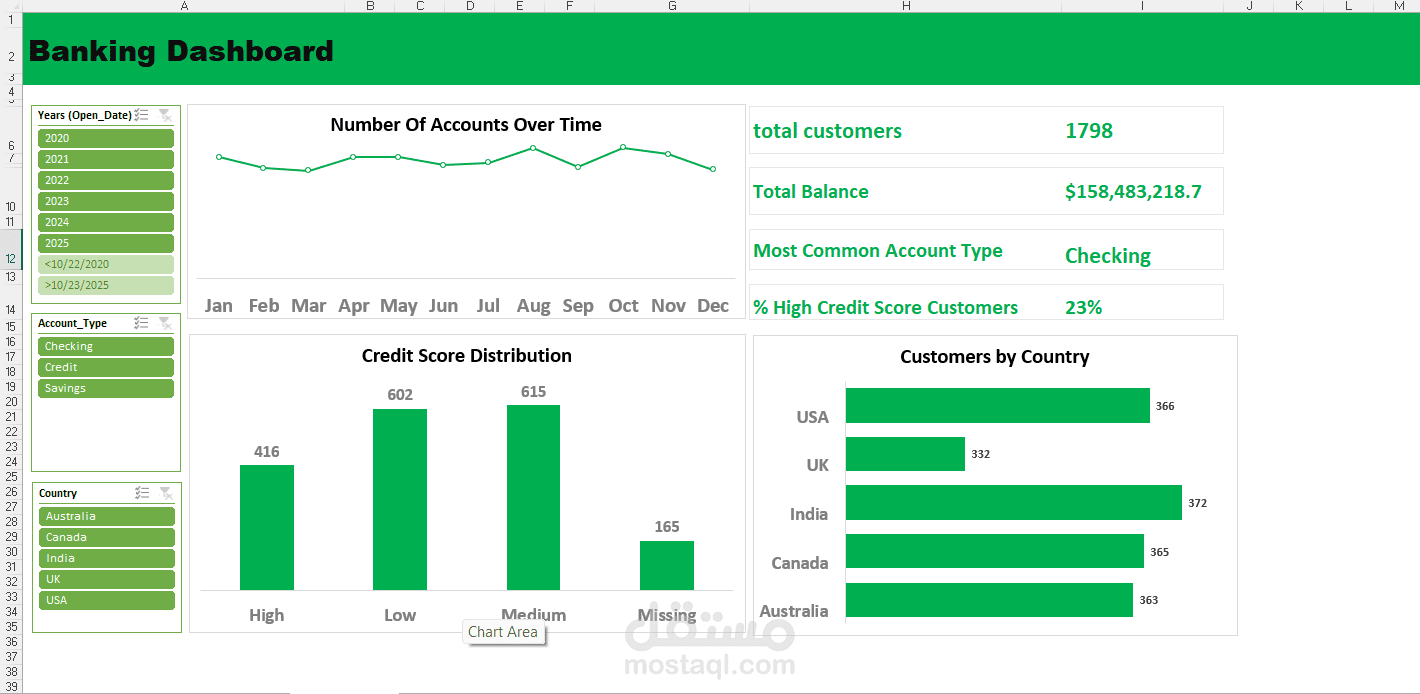Toggle the 2020 year slicer item
Image resolution: width=1420 pixels, height=694 pixels.
click(x=106, y=138)
